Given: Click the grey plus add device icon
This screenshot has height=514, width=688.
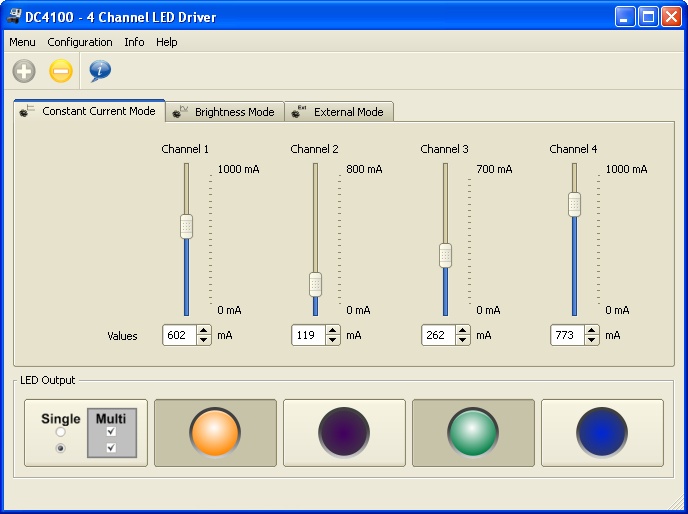Looking at the screenshot, I should 24,71.
